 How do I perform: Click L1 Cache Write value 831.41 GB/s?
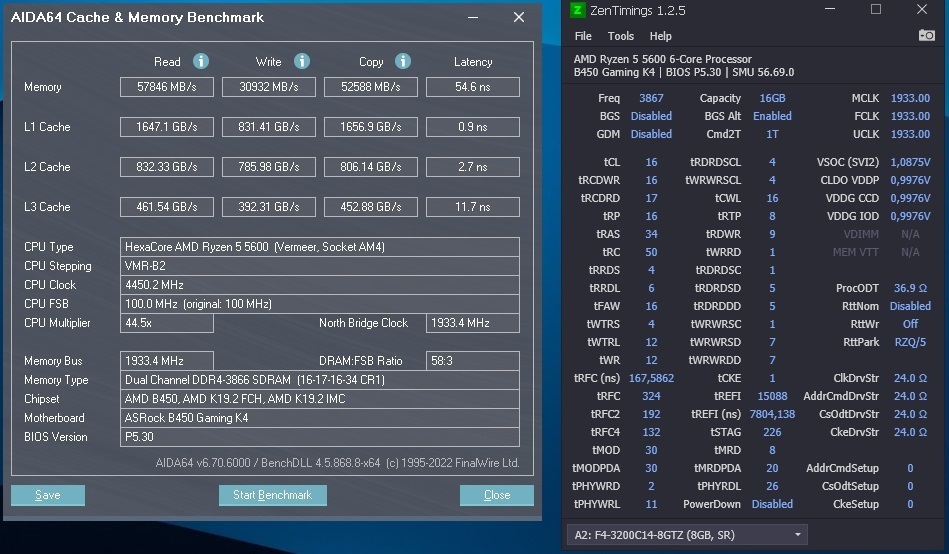(x=269, y=127)
